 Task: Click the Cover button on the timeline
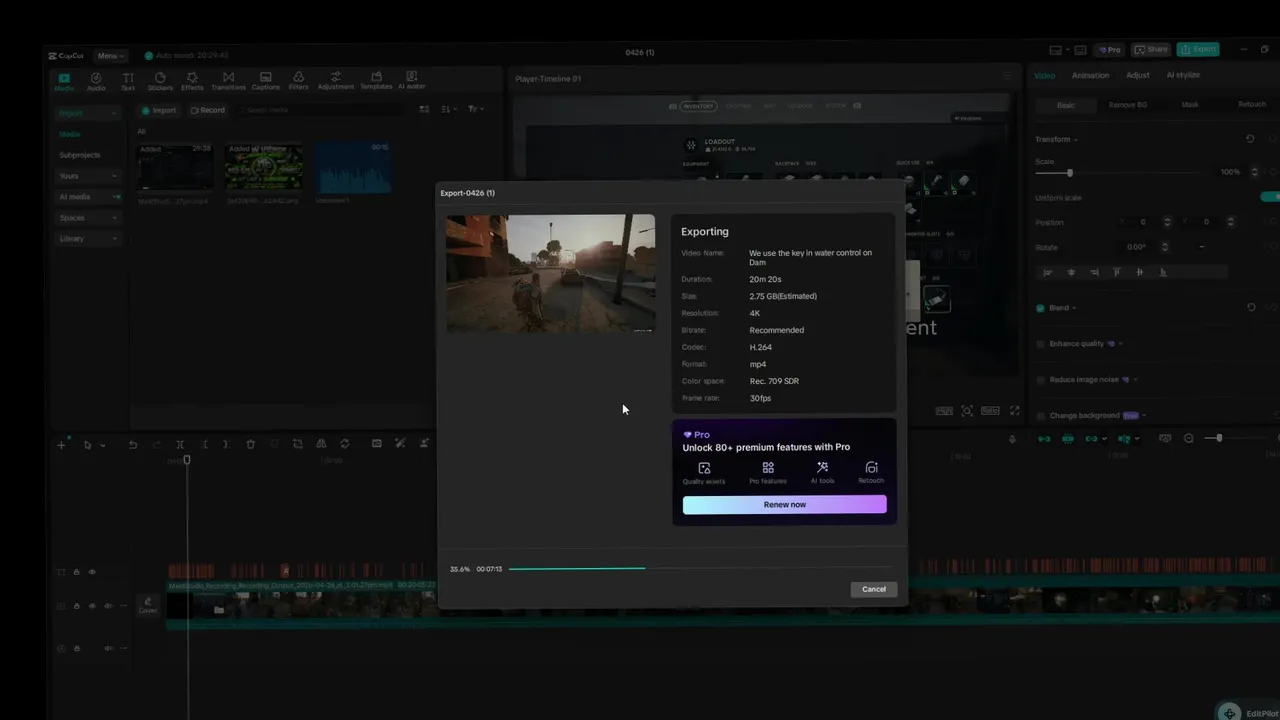click(148, 606)
